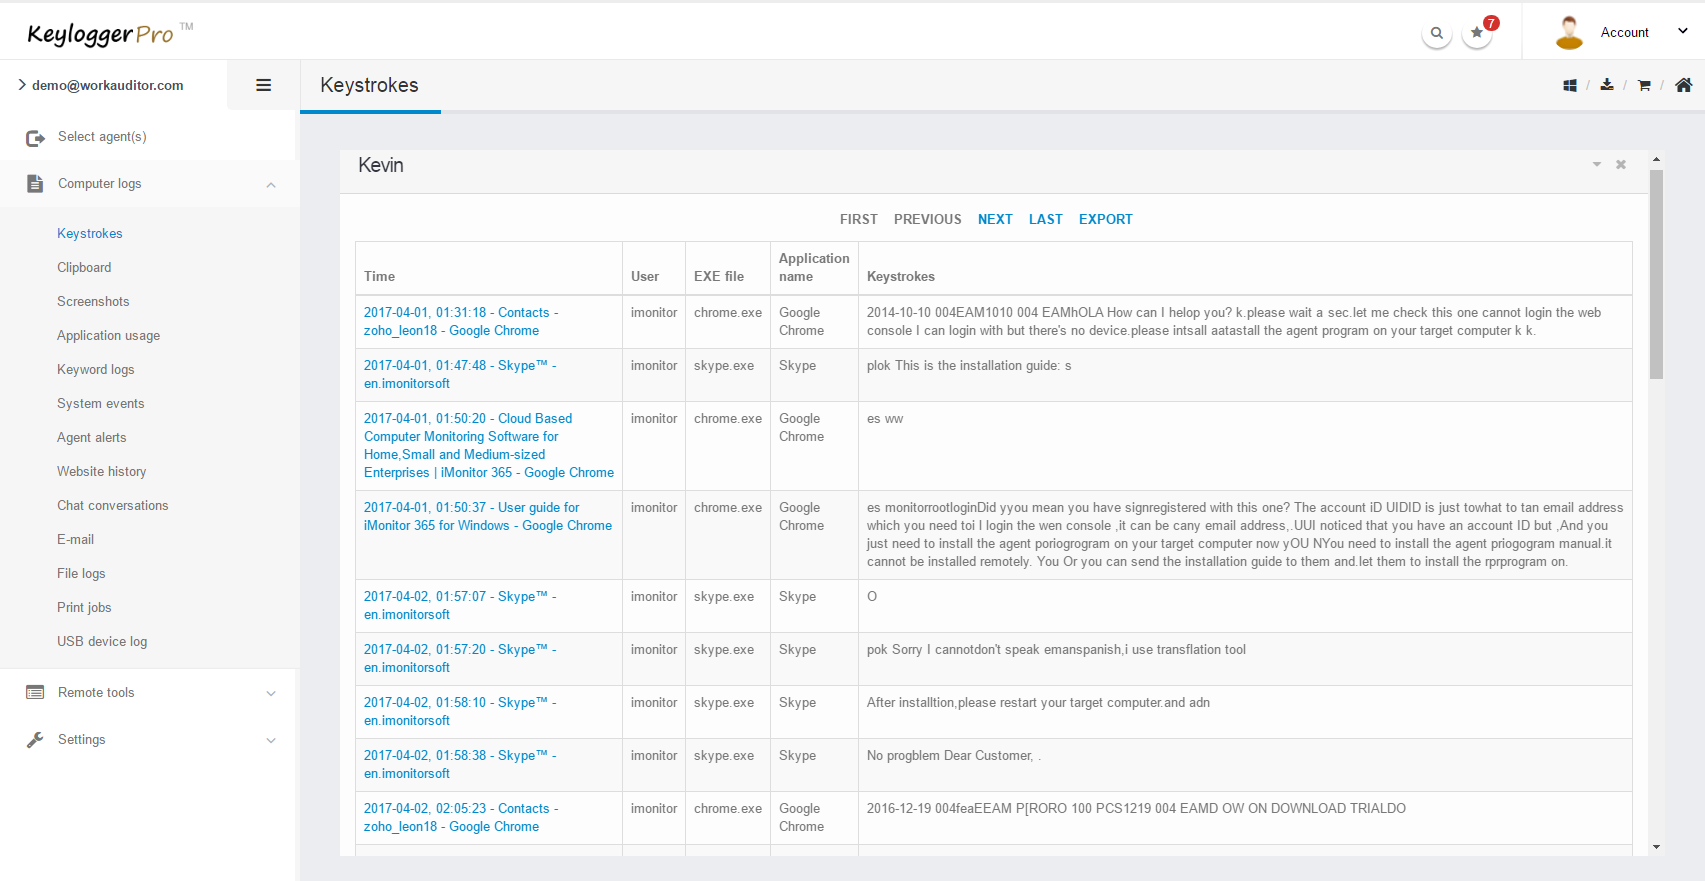The width and height of the screenshot is (1705, 881).
Task: Toggle the sidebar with the hamburger icon
Action: coord(264,85)
